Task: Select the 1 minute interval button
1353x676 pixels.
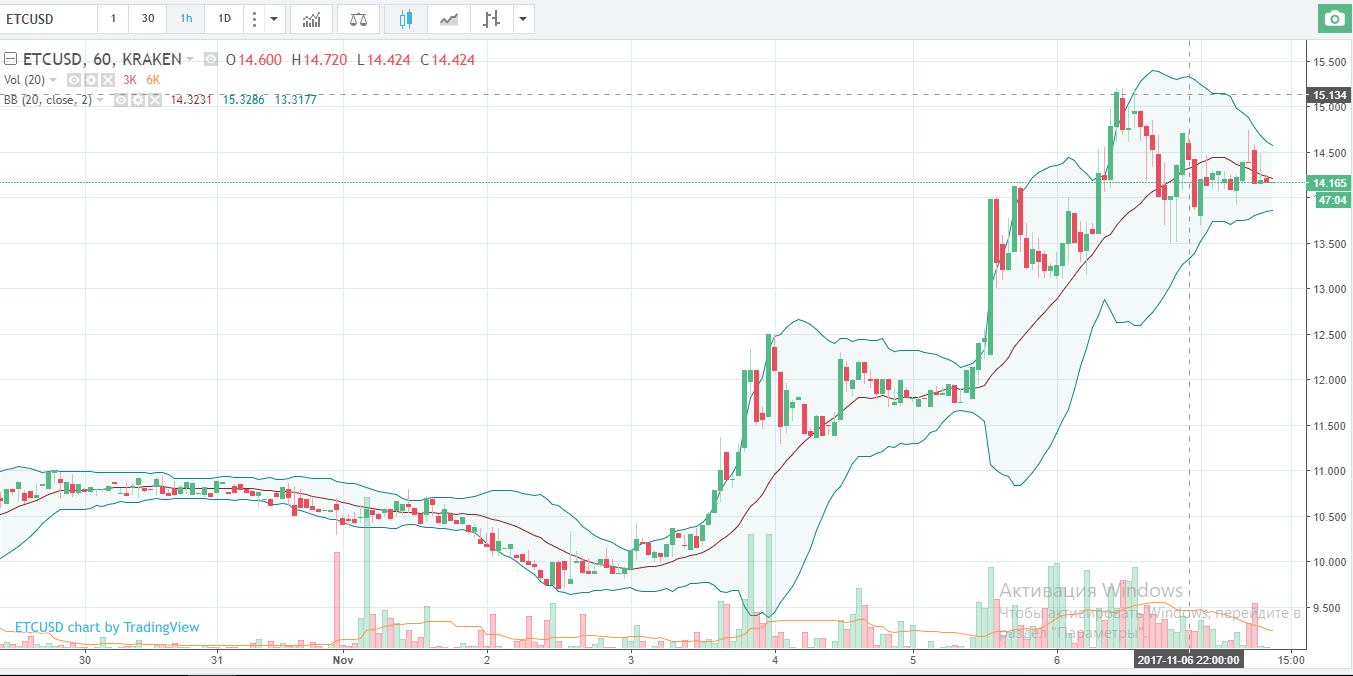Action: coord(113,19)
